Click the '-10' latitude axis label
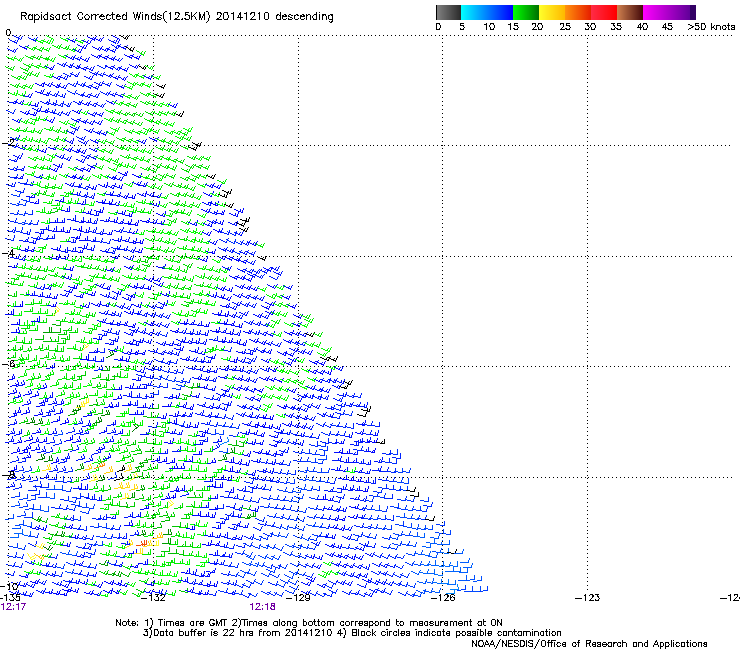Viewport: 740px width, 650px height. coord(9,586)
